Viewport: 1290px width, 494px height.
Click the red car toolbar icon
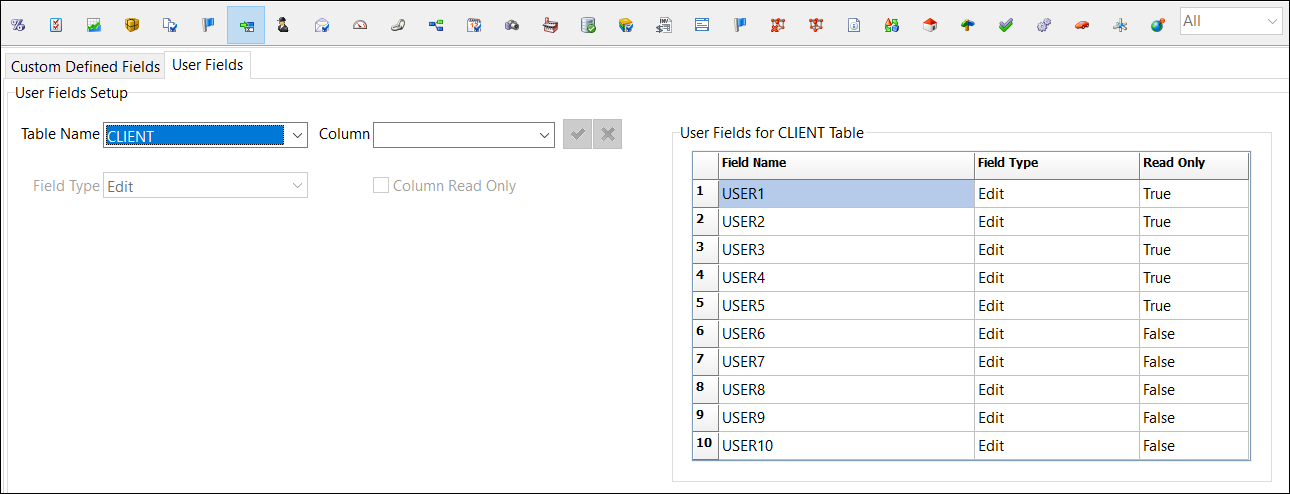coord(1081,24)
